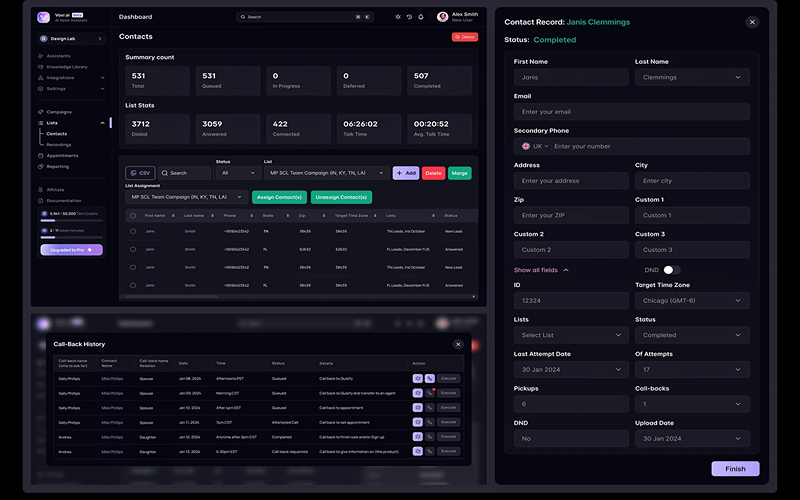
Task: Click the Knowledge Library sidebar icon
Action: (x=40, y=67)
